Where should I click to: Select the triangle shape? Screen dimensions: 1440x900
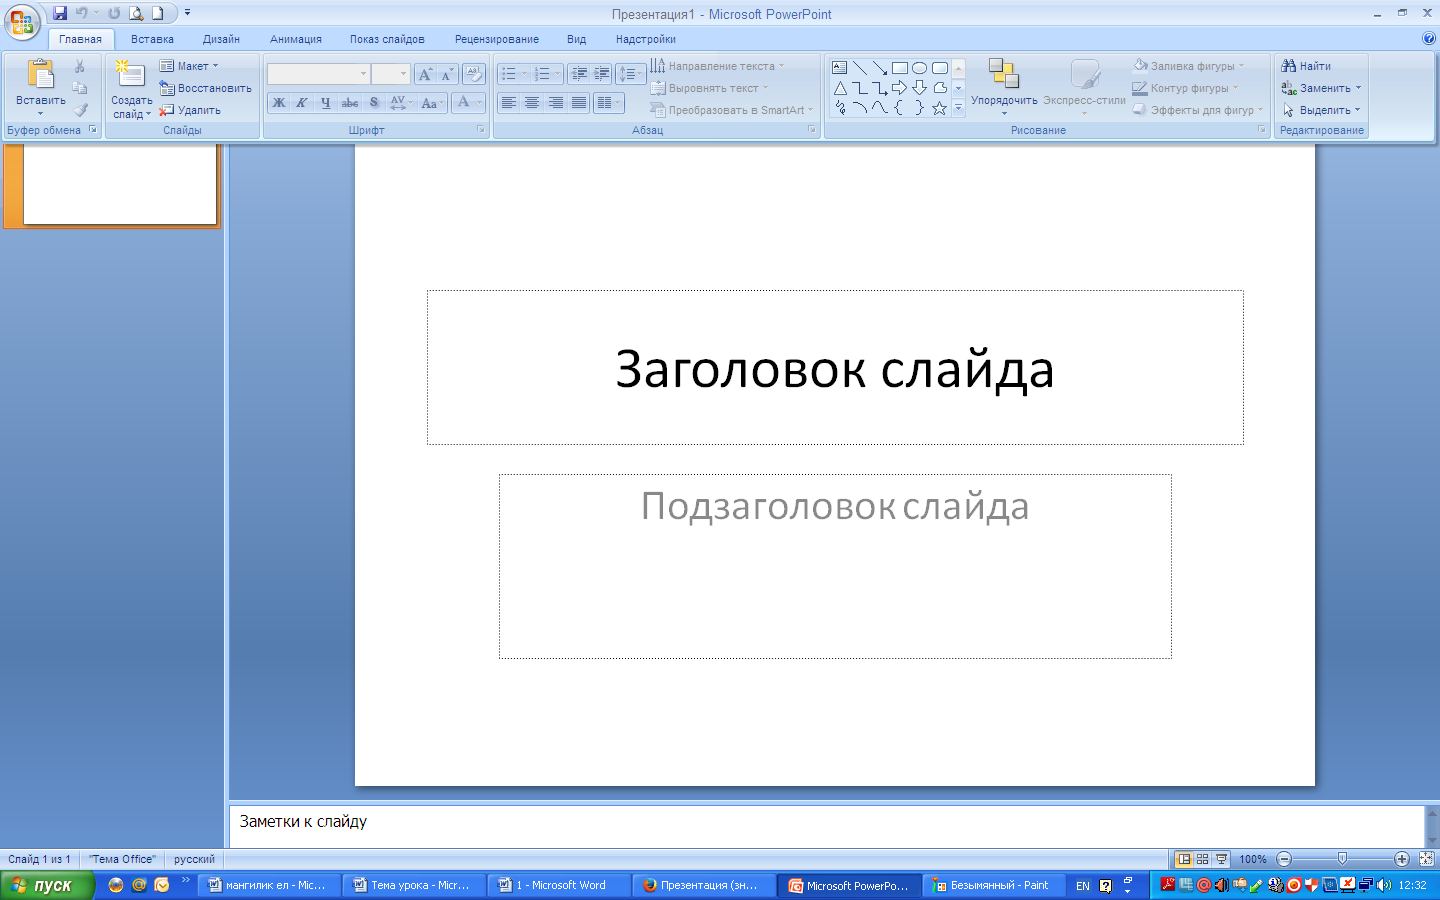click(840, 88)
